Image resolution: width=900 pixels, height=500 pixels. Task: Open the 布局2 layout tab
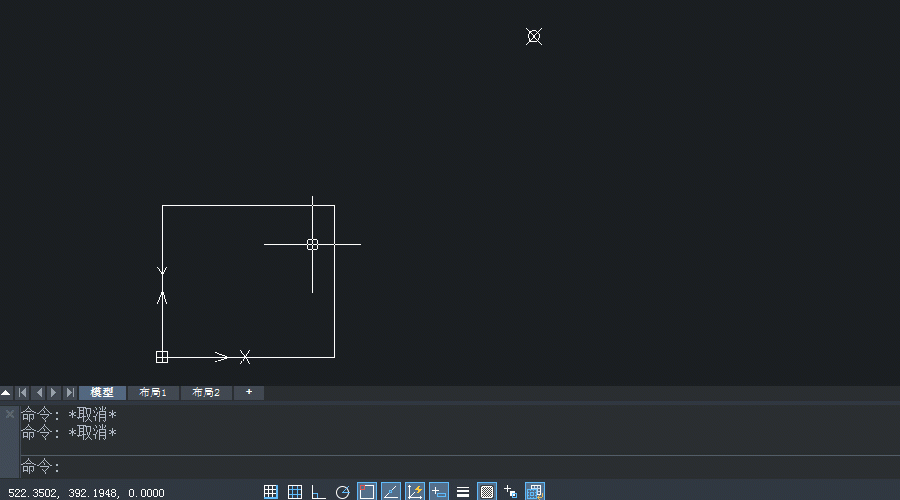(206, 393)
